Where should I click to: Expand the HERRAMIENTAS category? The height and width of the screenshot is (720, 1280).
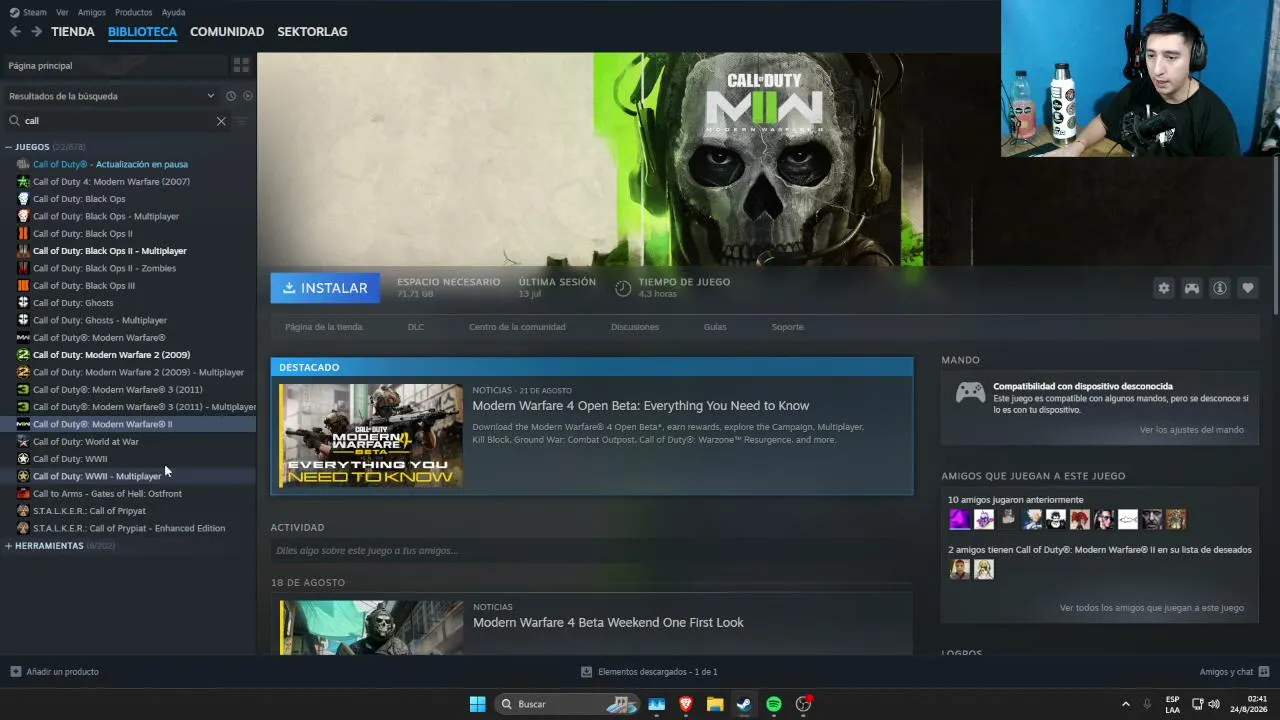[9, 546]
